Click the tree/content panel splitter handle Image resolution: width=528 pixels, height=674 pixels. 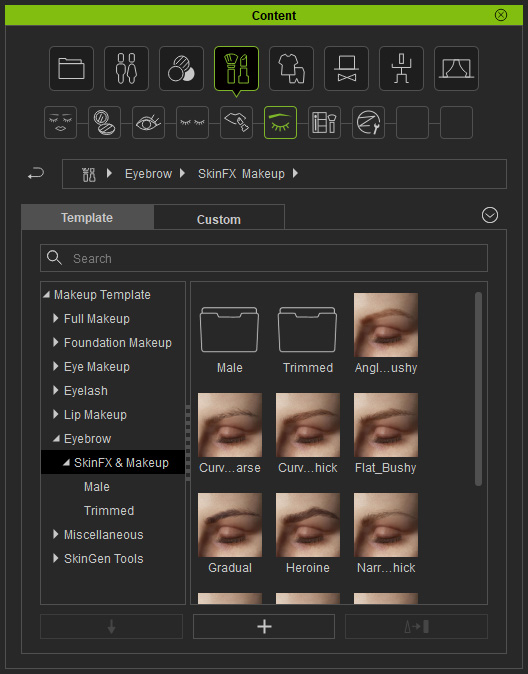188,443
